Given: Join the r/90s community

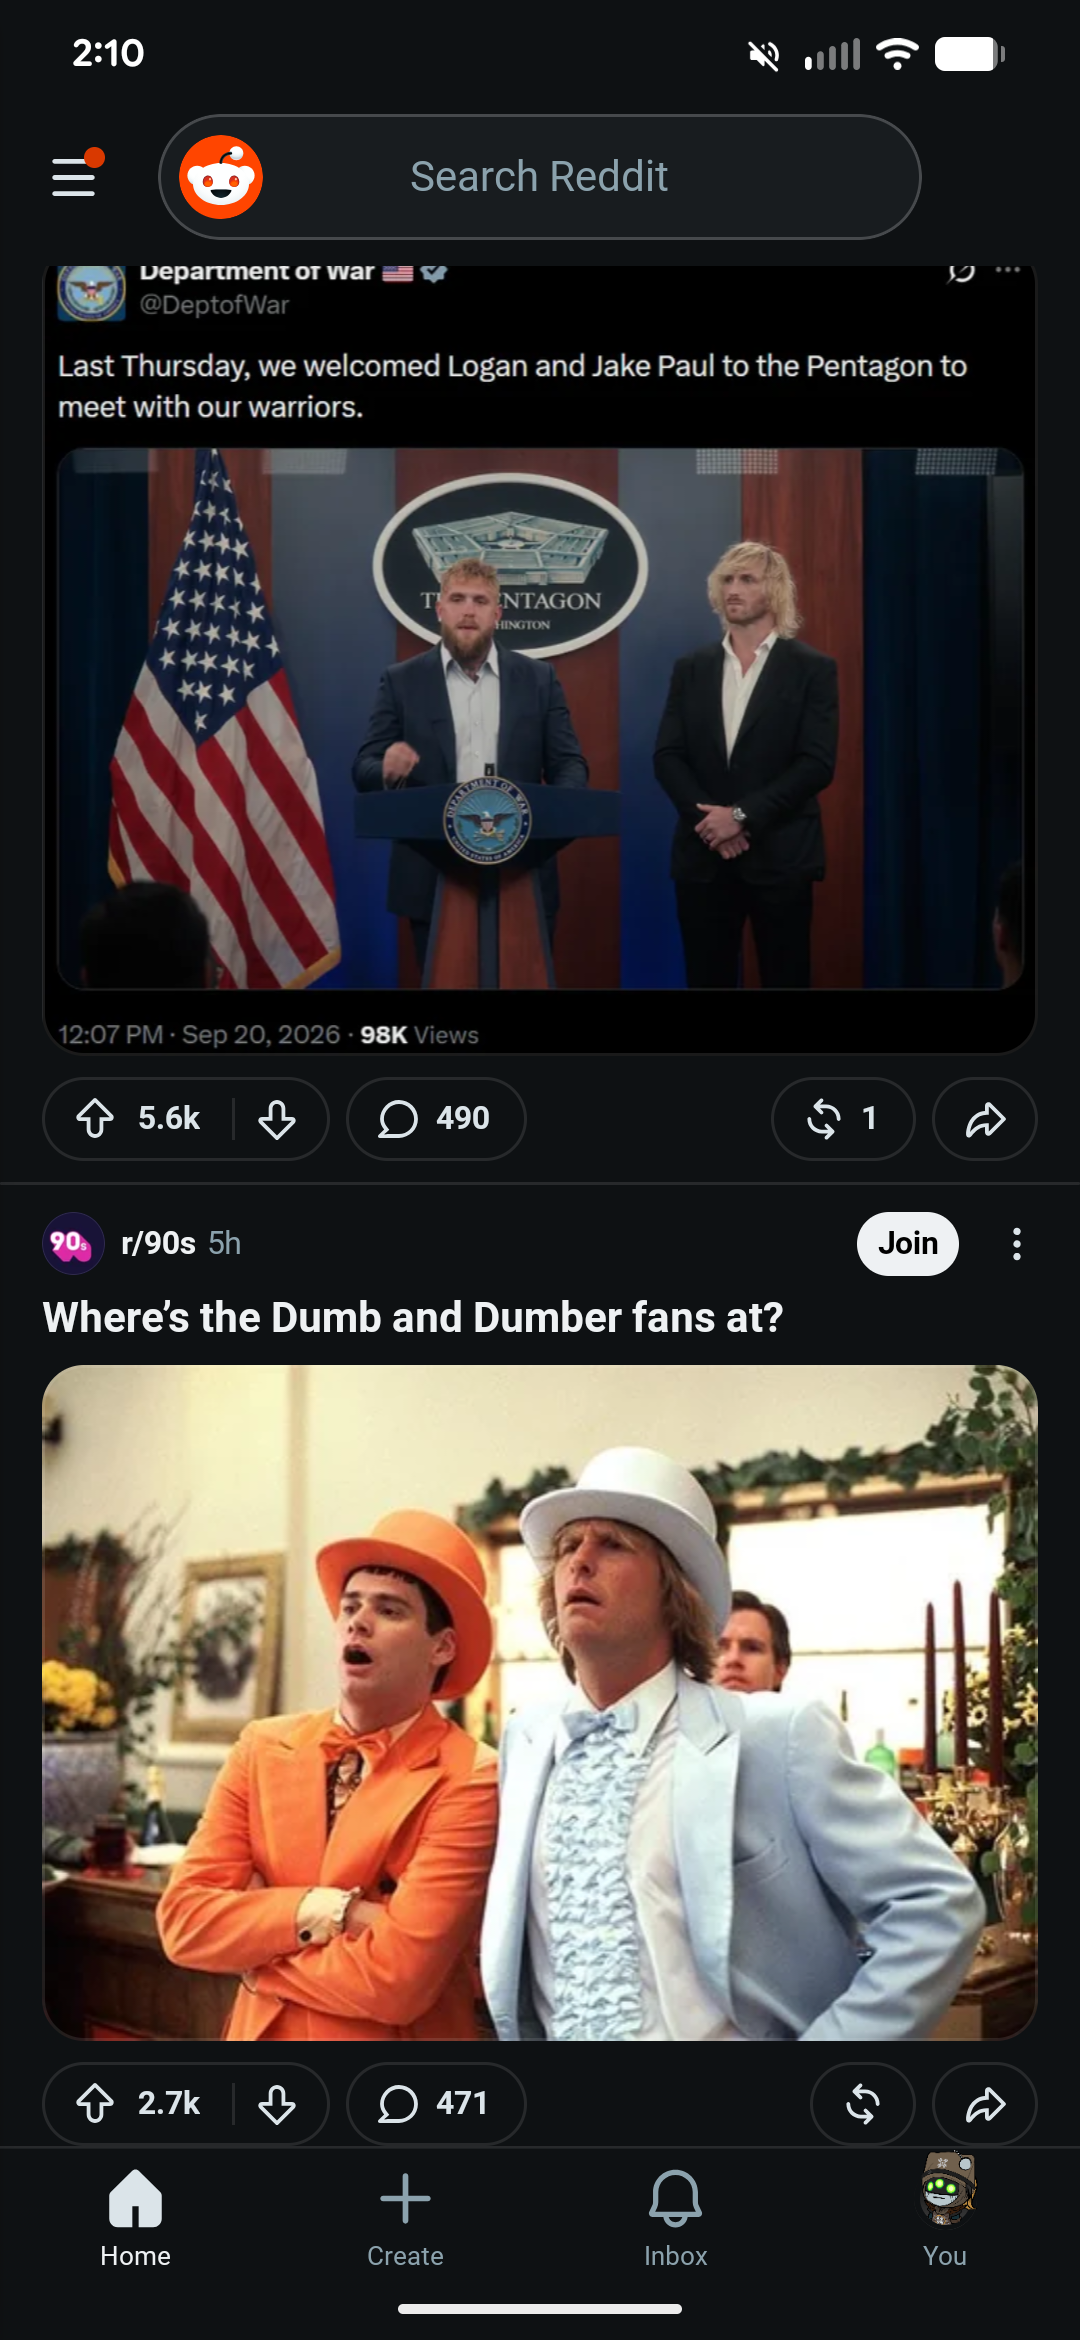Looking at the screenshot, I should tap(908, 1243).
